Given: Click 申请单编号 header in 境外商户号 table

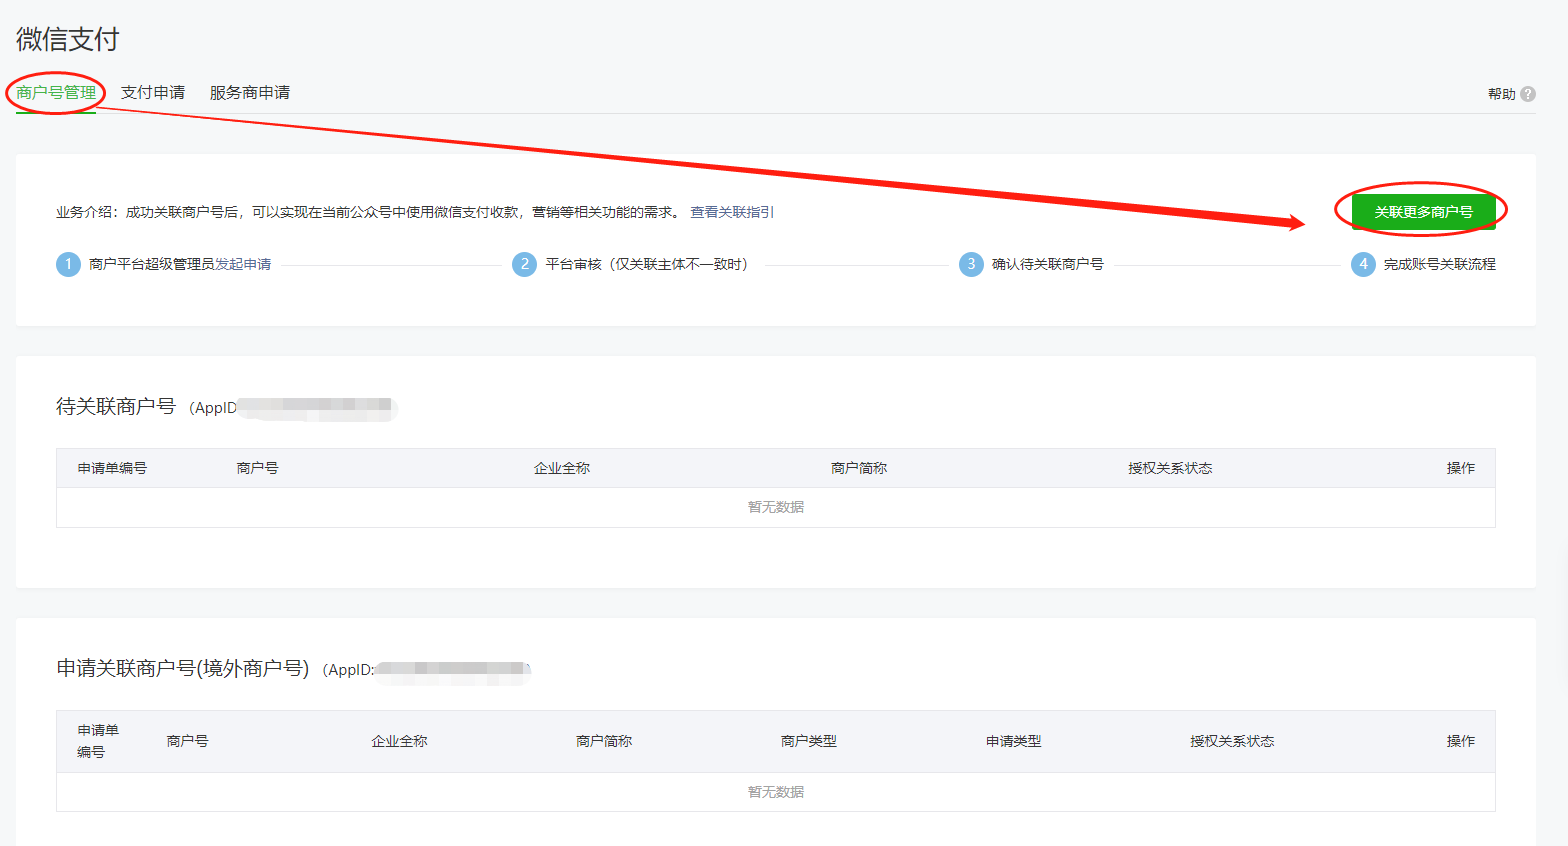Looking at the screenshot, I should [x=98, y=741].
